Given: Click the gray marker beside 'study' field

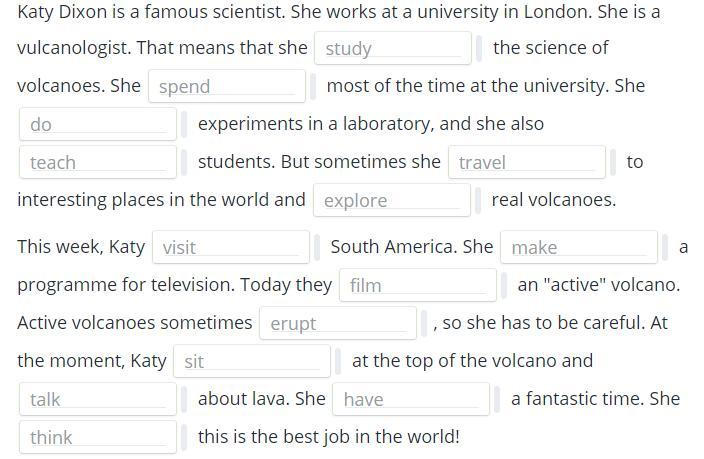Looking at the screenshot, I should (x=479, y=49).
